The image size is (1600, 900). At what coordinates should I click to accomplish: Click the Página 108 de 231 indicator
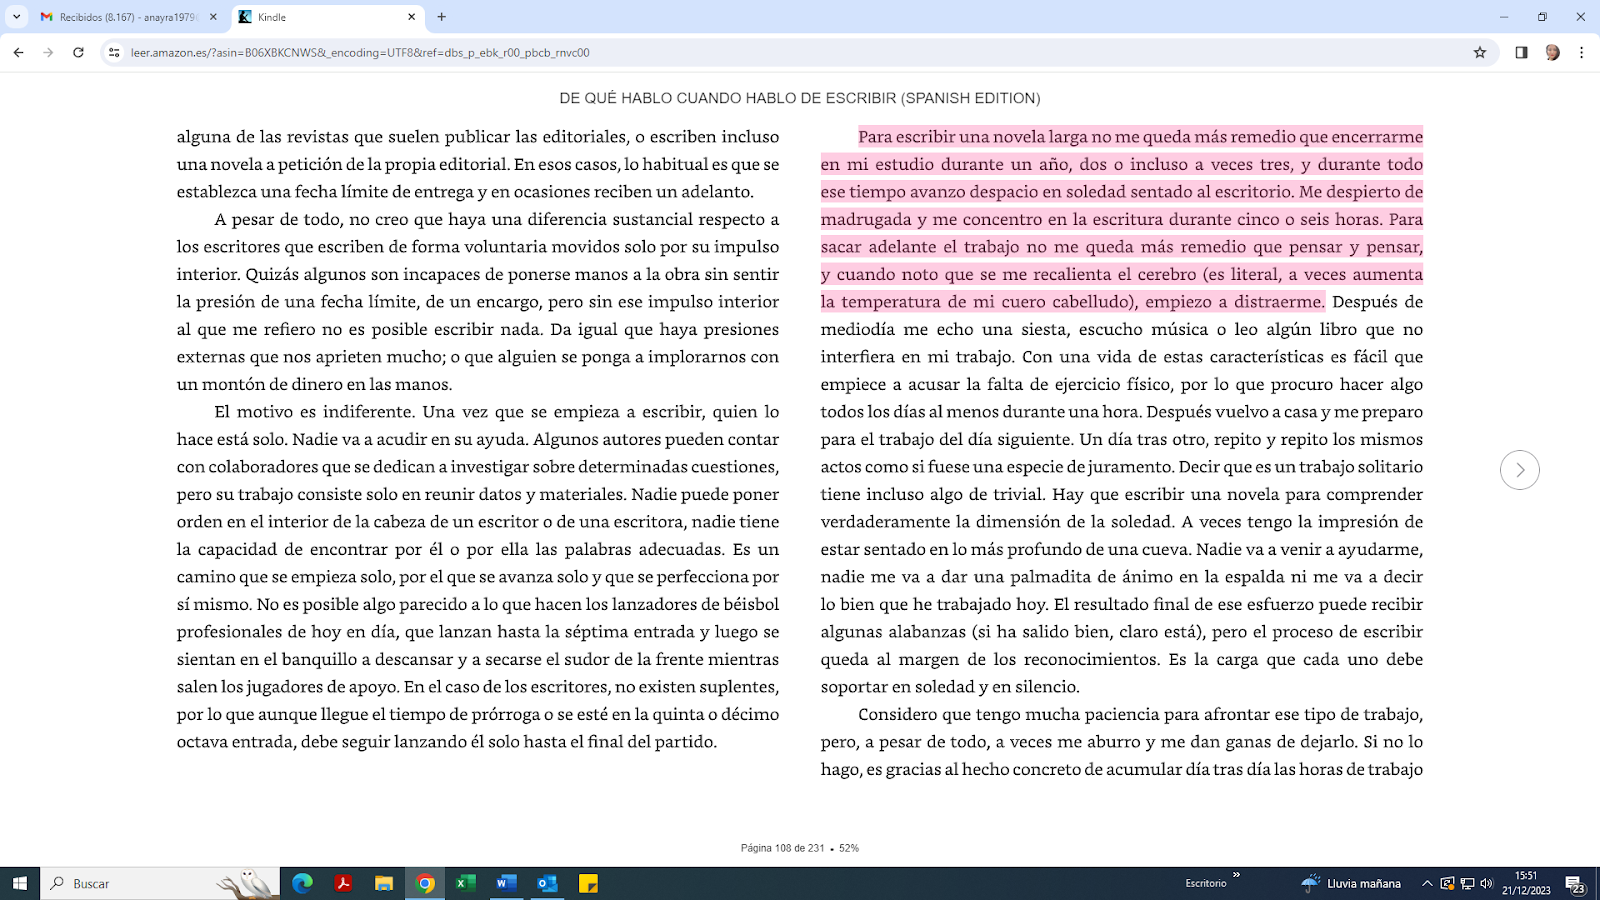pos(783,848)
